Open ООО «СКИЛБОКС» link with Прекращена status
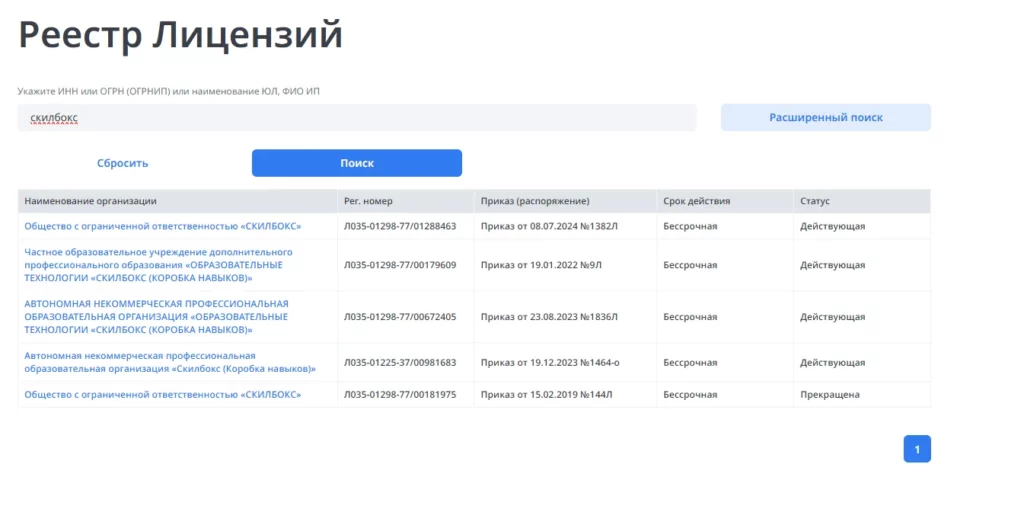The image size is (1024, 509). coord(163,395)
